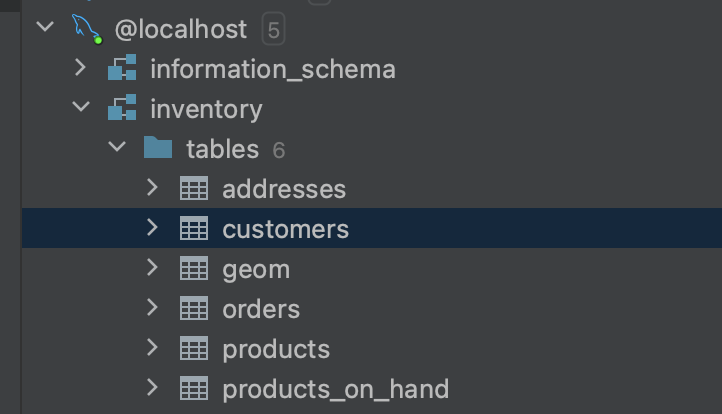Viewport: 722px width, 414px height.
Task: Expand the orders table node
Action: (153, 308)
